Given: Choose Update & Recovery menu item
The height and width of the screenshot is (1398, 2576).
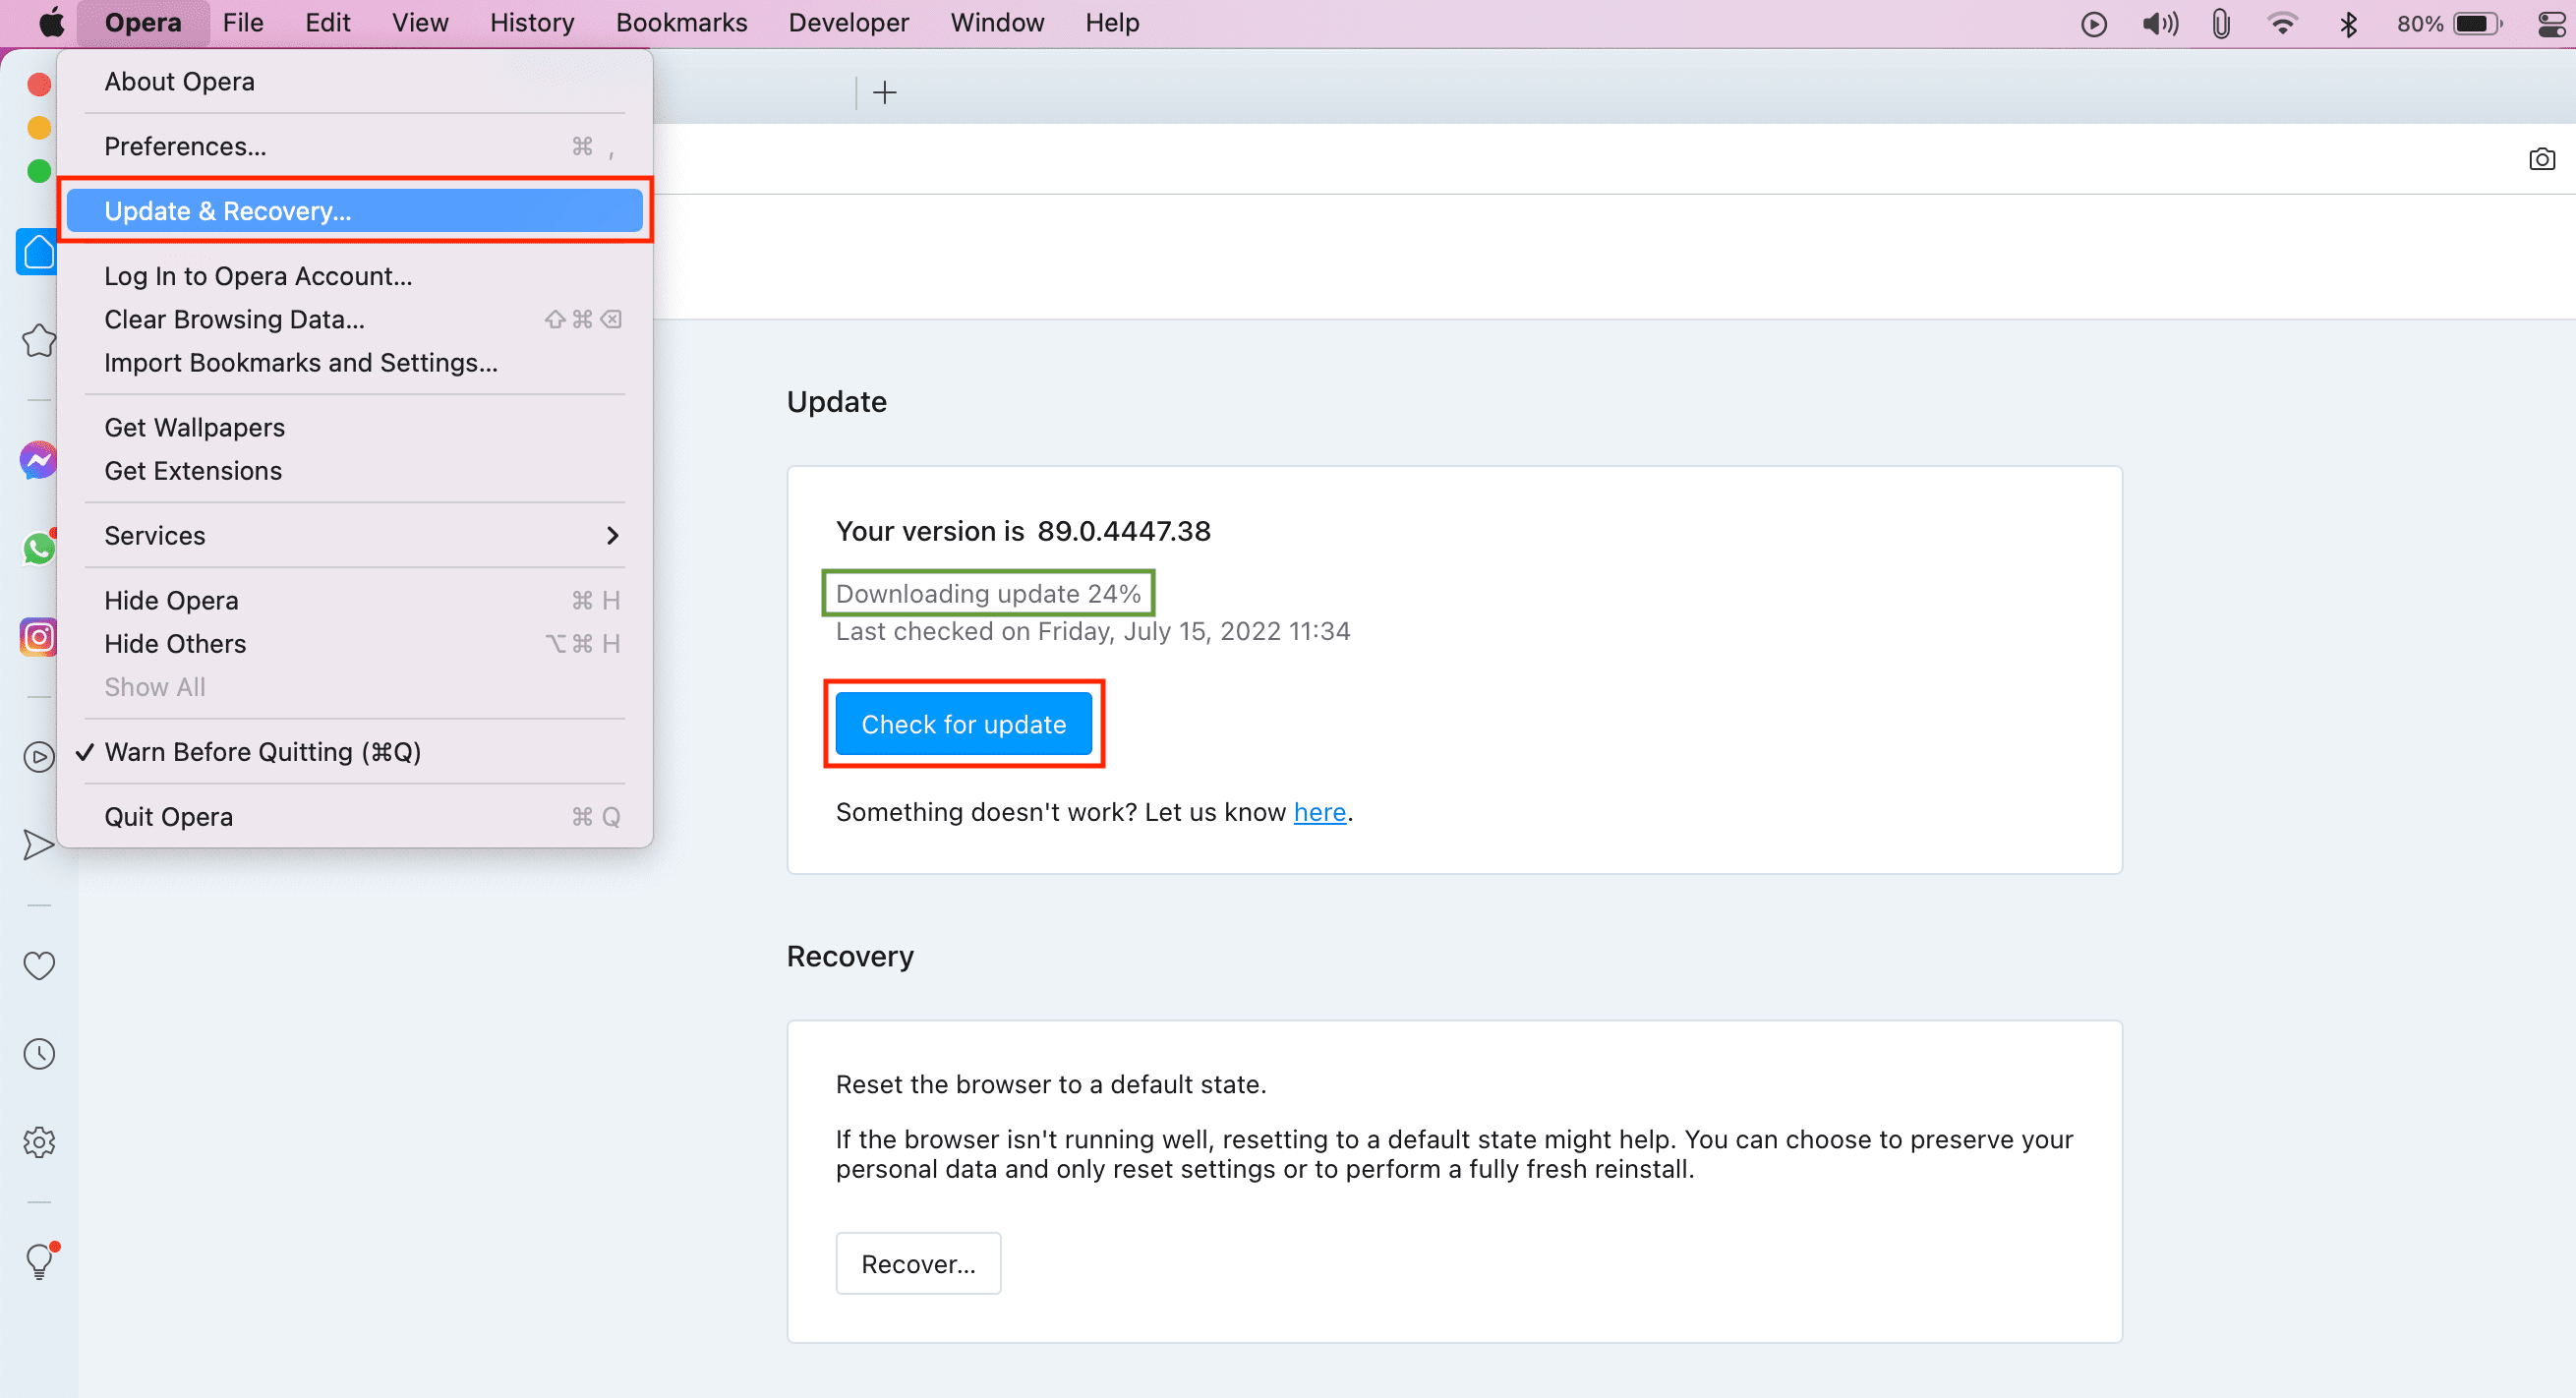Looking at the screenshot, I should click(x=355, y=211).
